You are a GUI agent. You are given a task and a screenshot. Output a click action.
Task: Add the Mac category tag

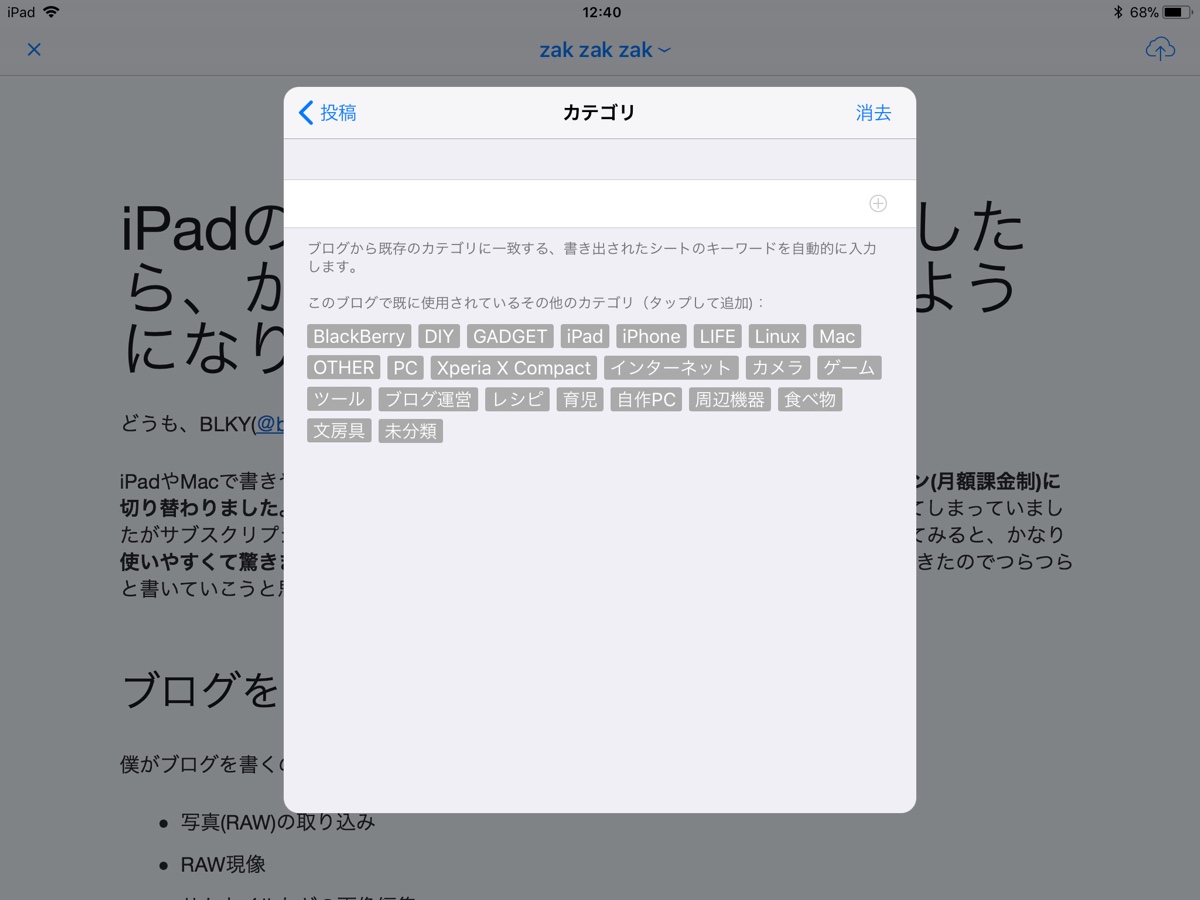point(837,336)
